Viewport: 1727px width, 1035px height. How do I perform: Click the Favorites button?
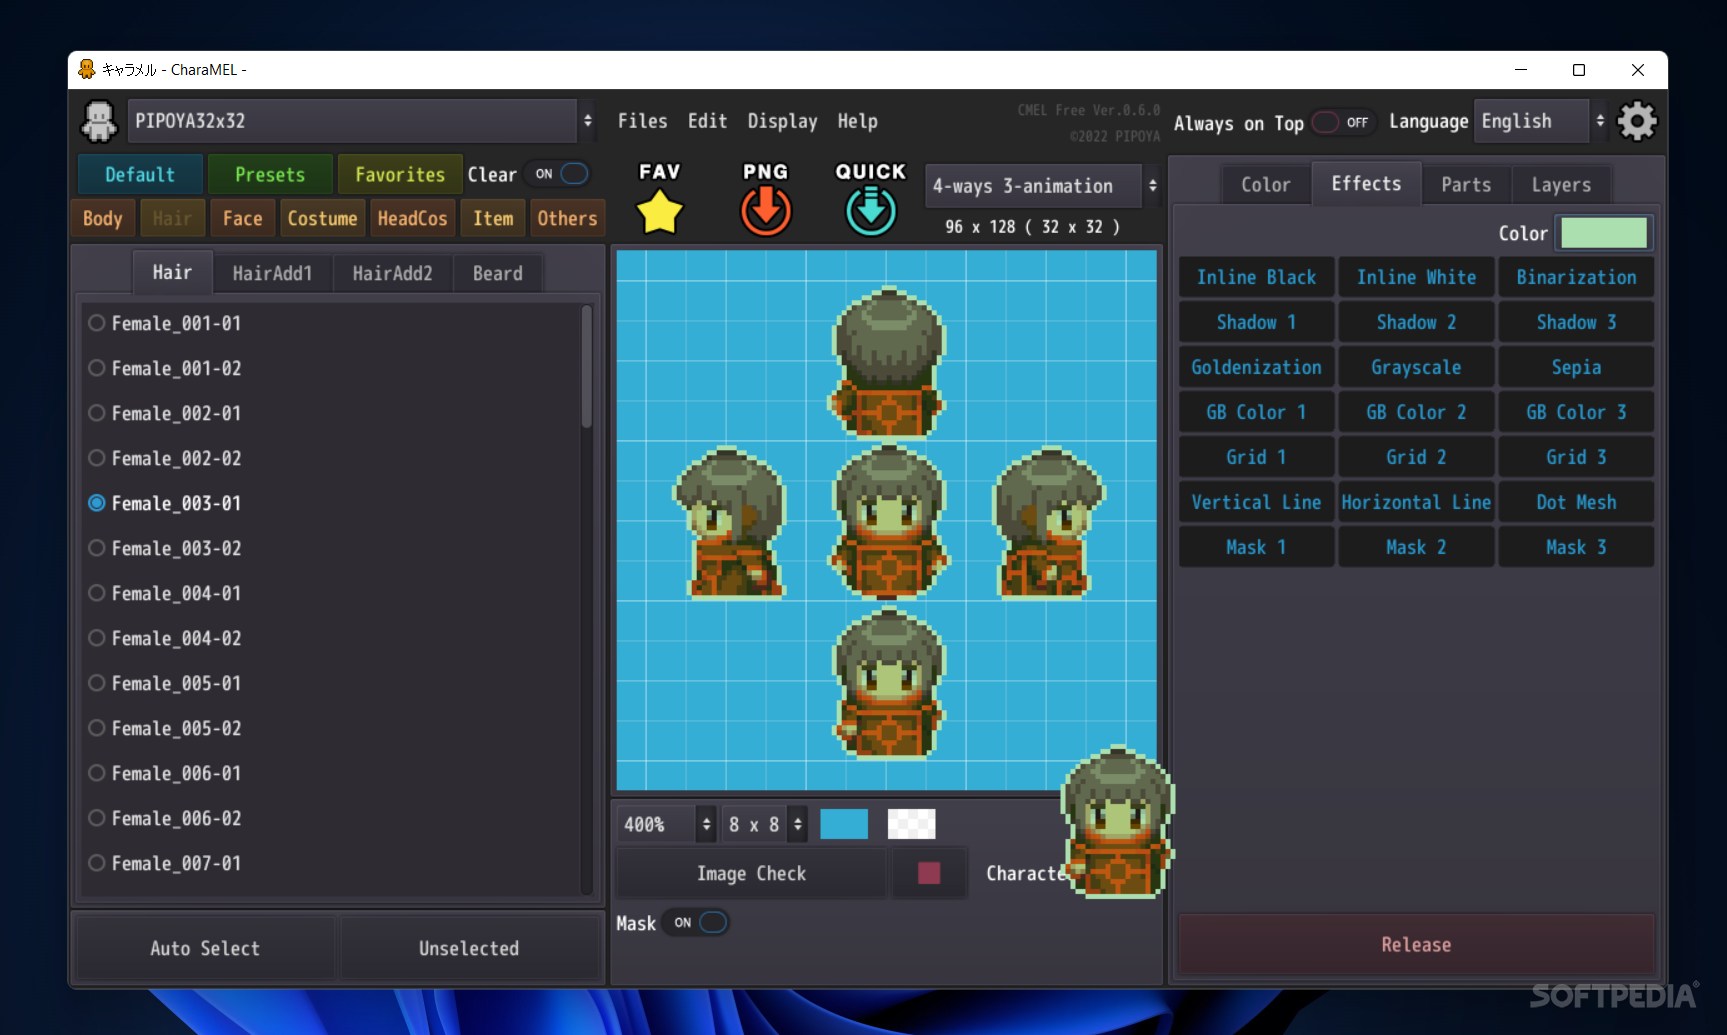click(400, 175)
